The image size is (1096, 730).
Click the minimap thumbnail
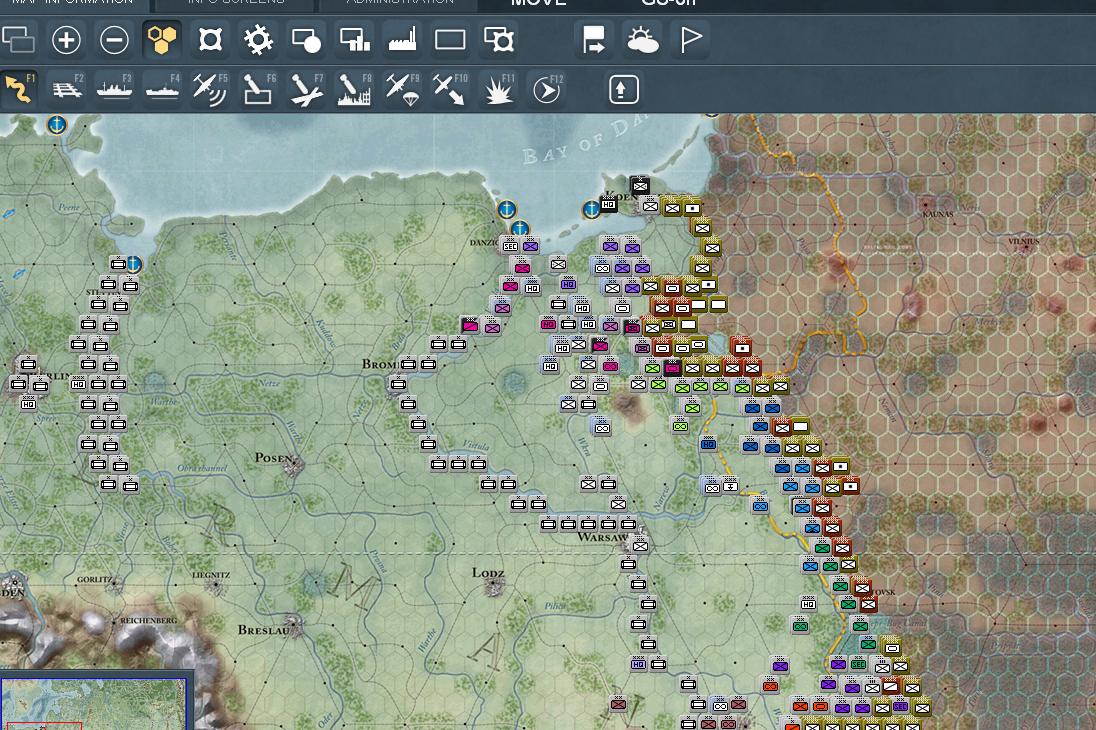[x=93, y=703]
